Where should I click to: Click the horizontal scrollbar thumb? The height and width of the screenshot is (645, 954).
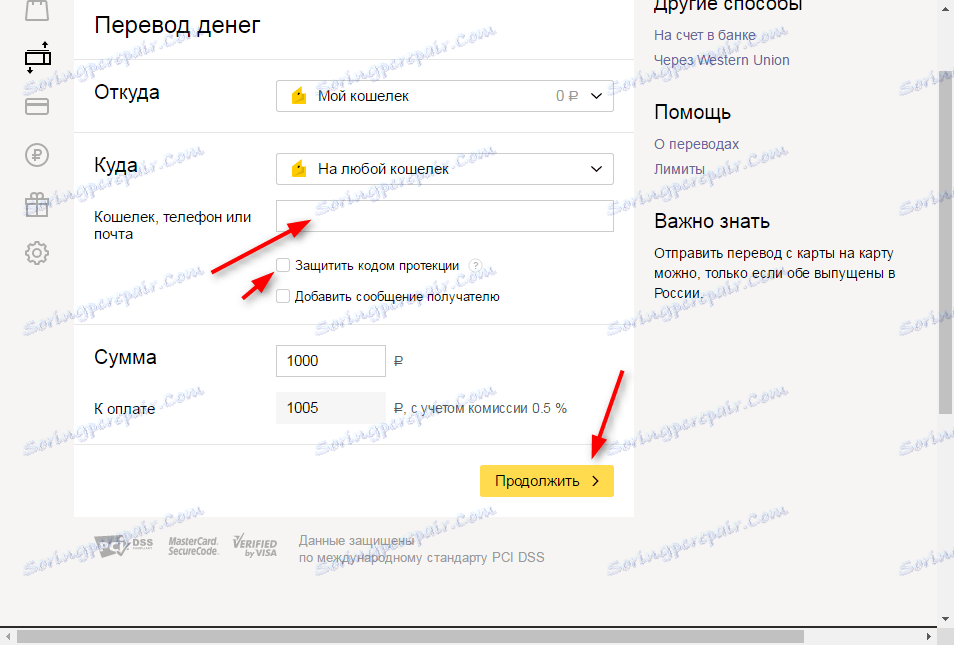410,636
